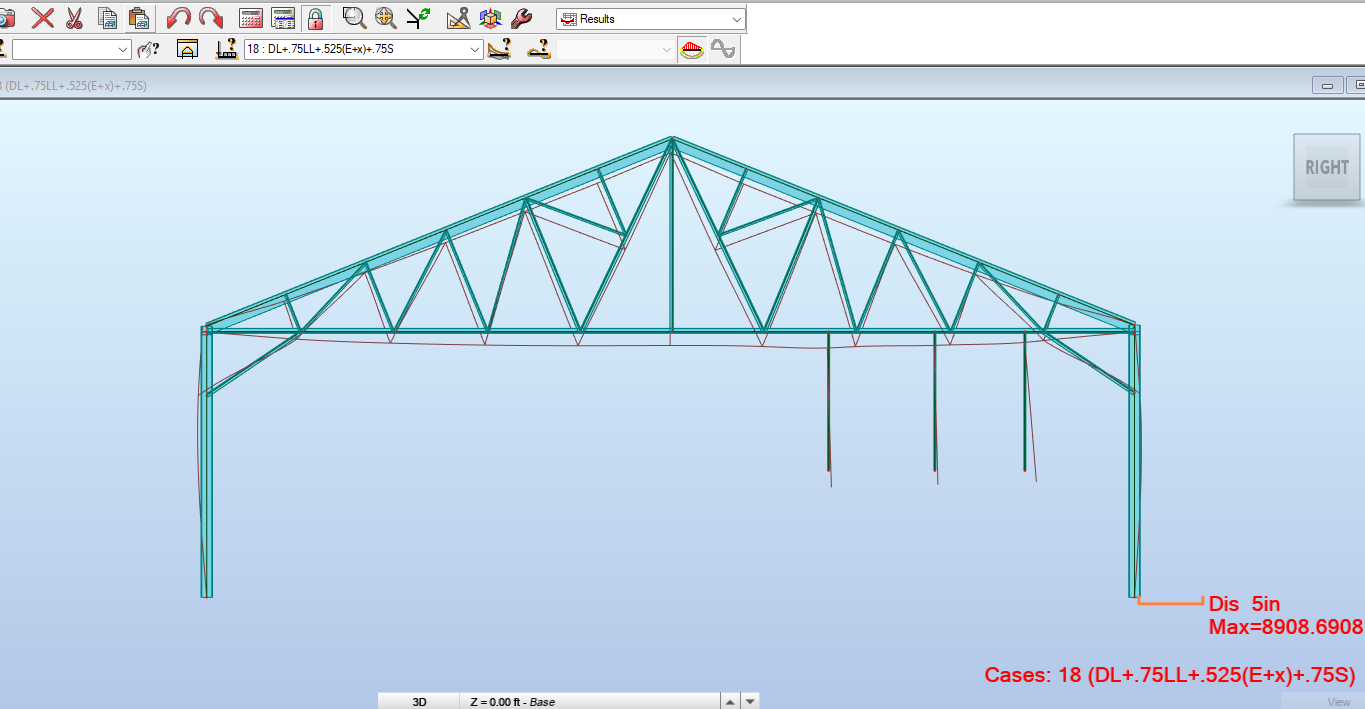Open preferences with the wrench icon

(x=521, y=18)
